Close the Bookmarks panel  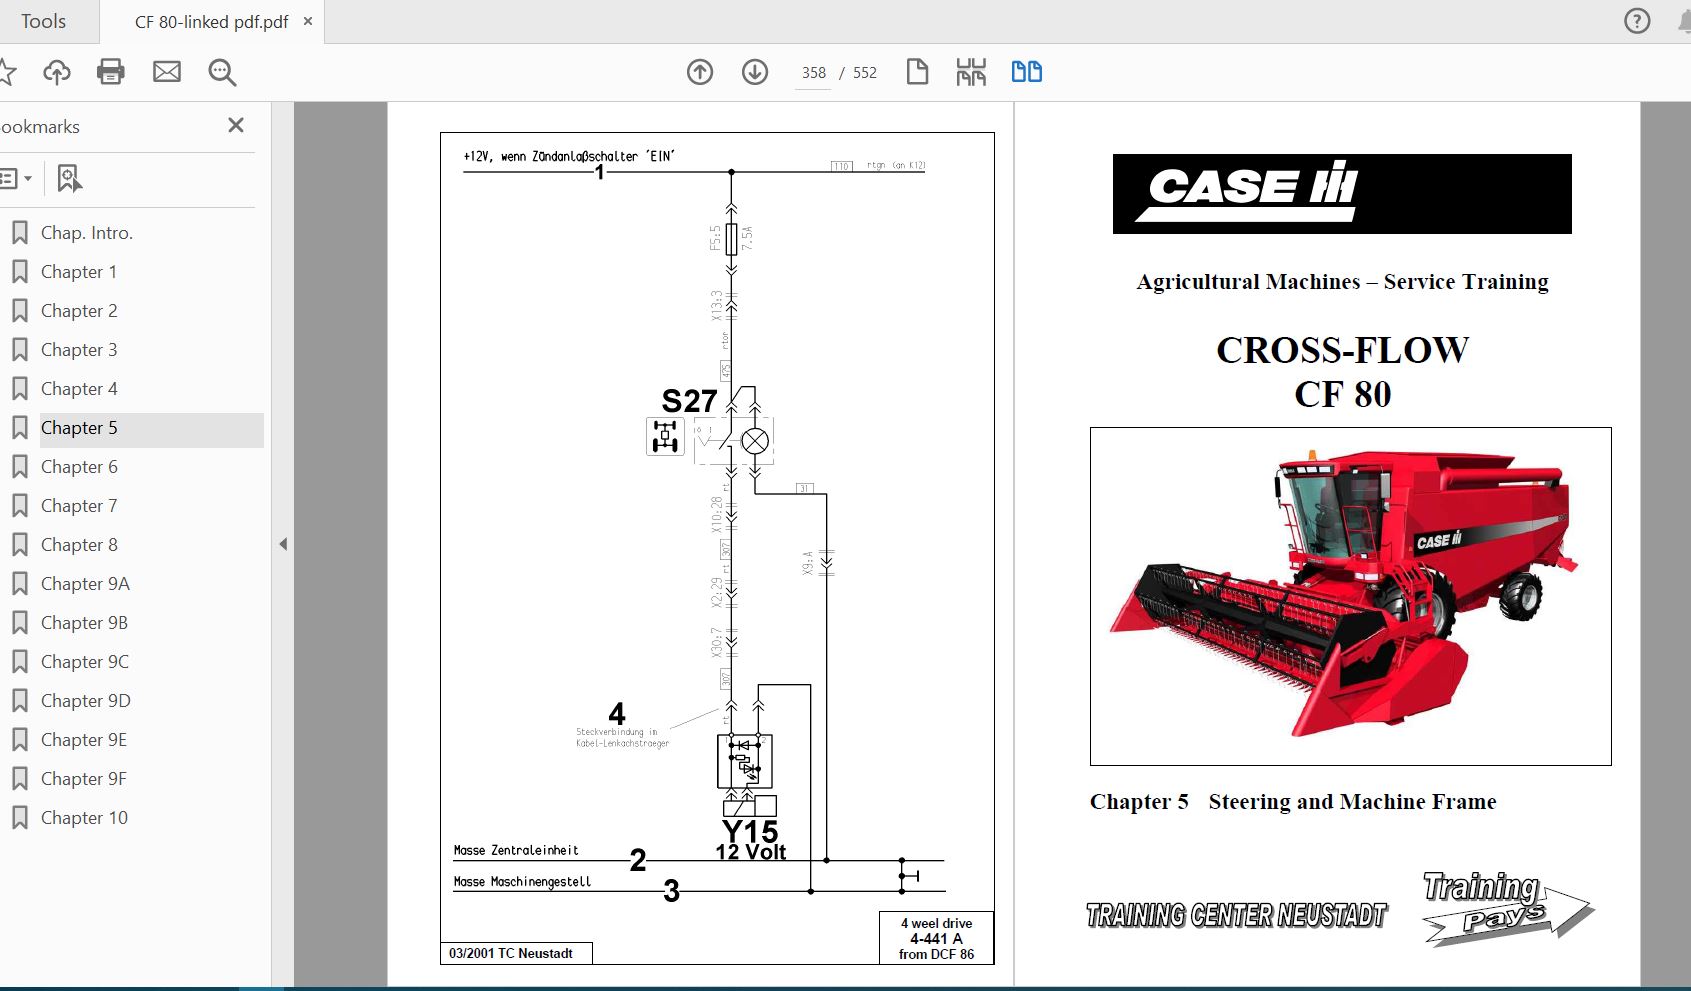tap(236, 125)
